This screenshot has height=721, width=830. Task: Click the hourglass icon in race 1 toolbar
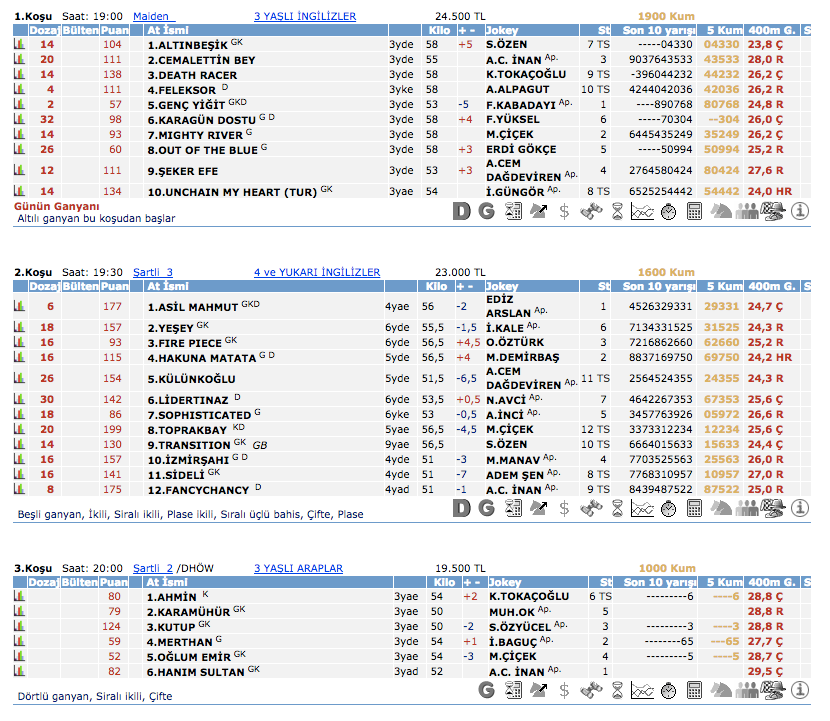pos(617,211)
